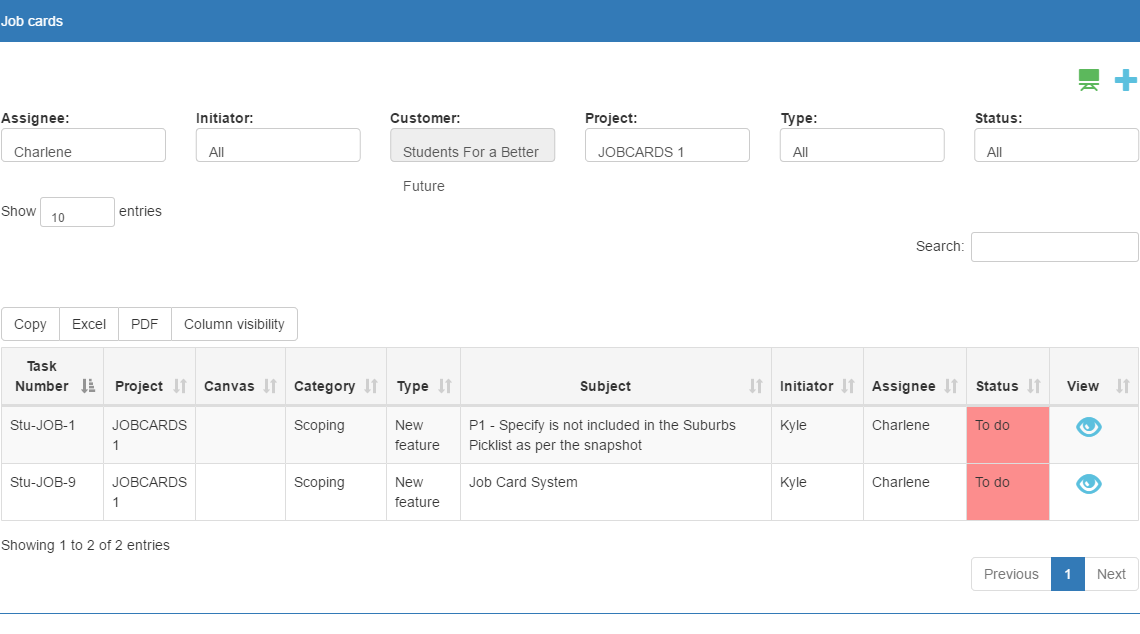Click the Stu-JOB-9 task number cell
This screenshot has width=1140, height=634.
click(x=52, y=492)
